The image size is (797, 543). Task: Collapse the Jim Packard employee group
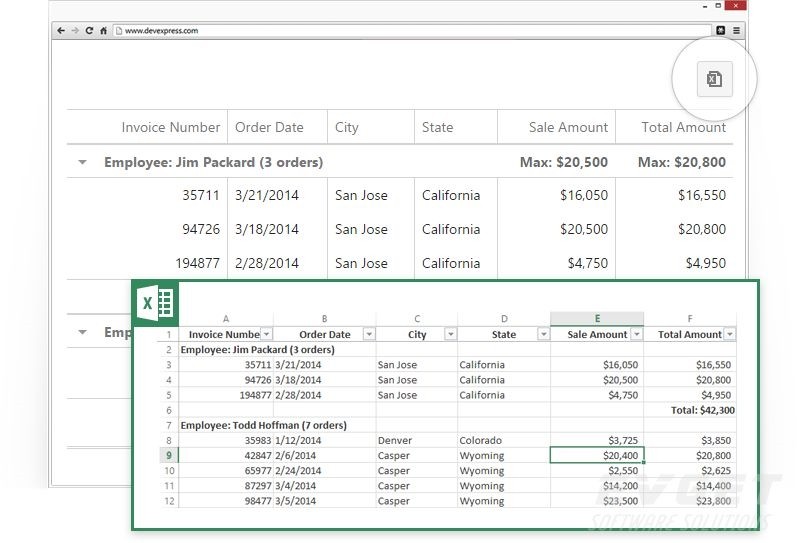click(x=82, y=162)
